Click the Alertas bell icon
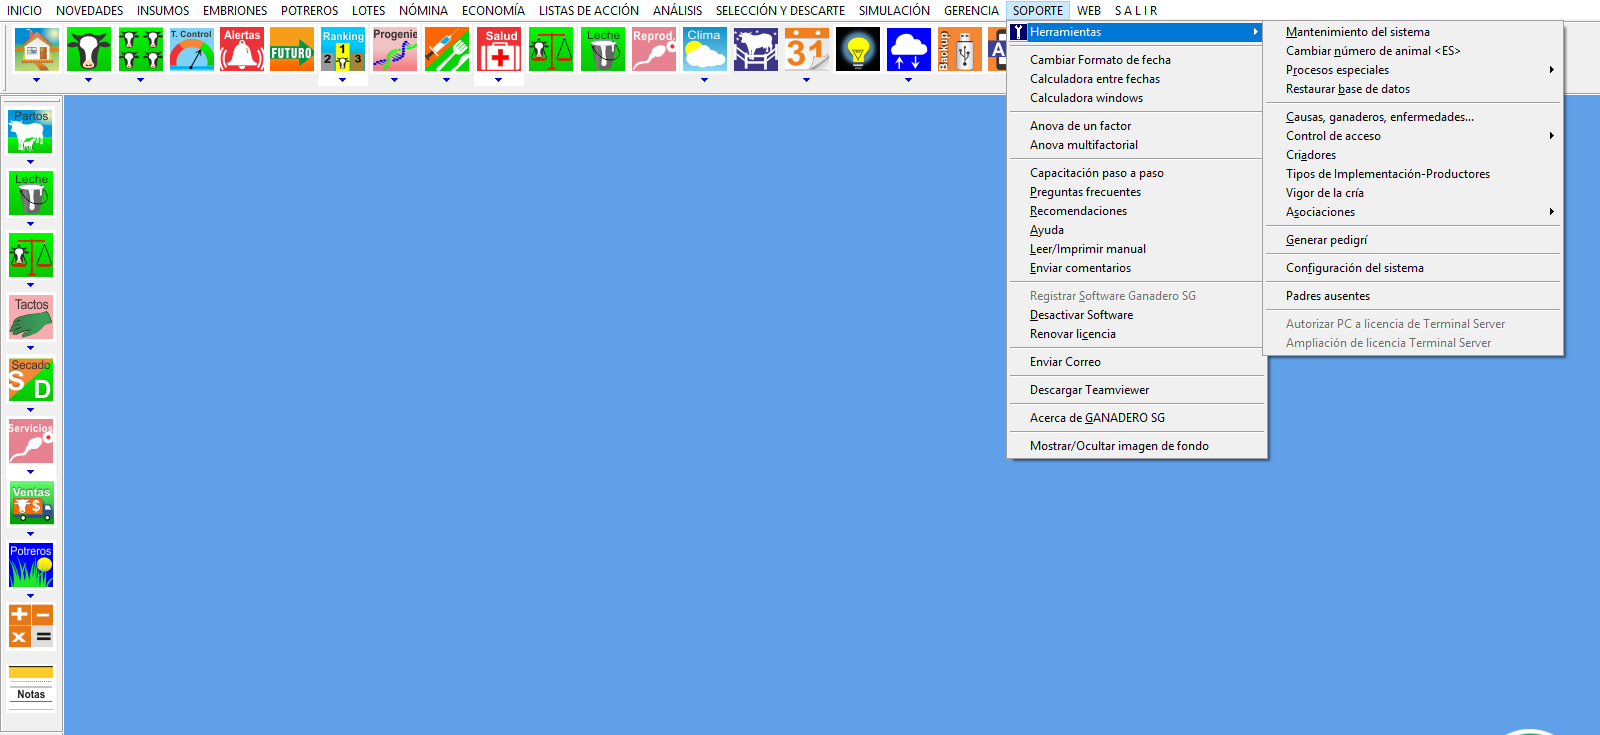This screenshot has height=735, width=1600. point(242,49)
